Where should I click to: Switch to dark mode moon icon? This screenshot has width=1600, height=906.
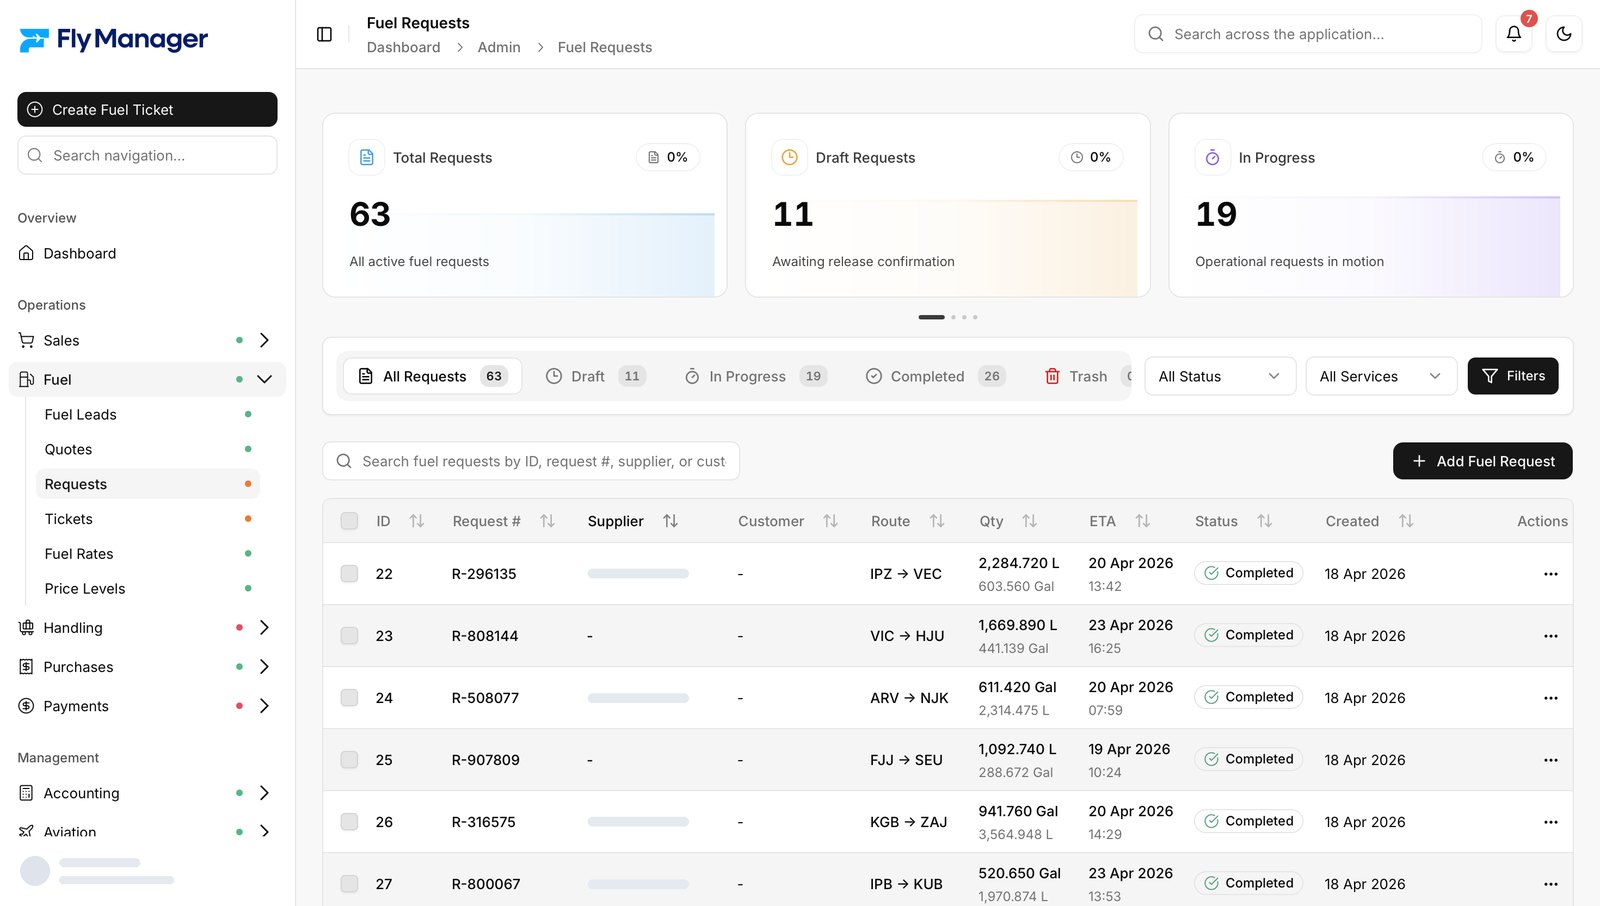[x=1564, y=34]
